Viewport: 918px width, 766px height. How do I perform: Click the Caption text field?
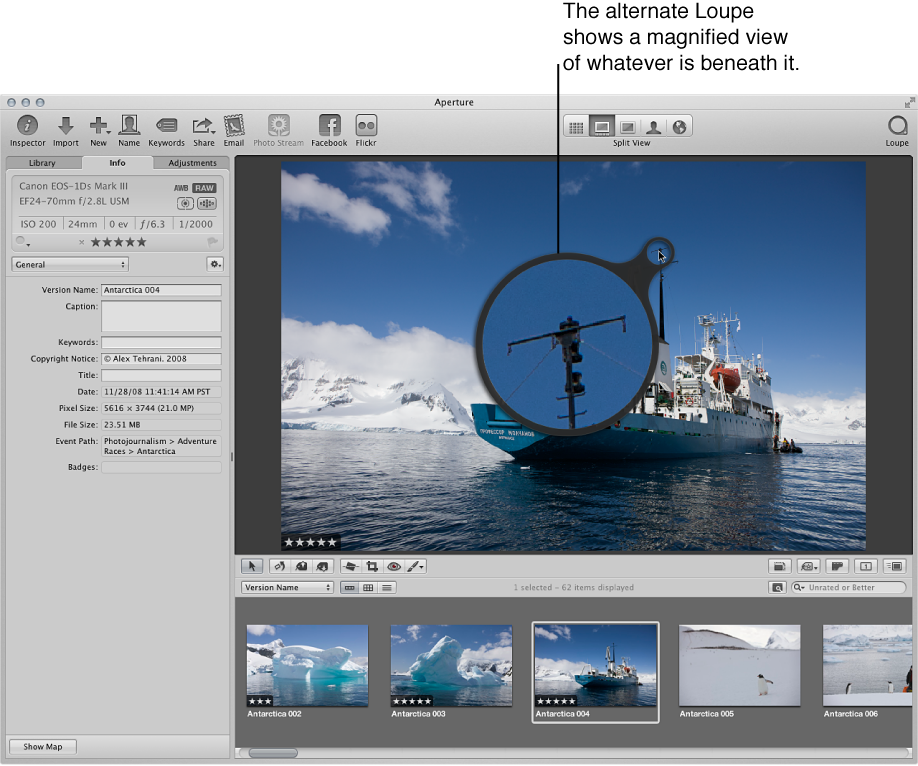tap(161, 316)
